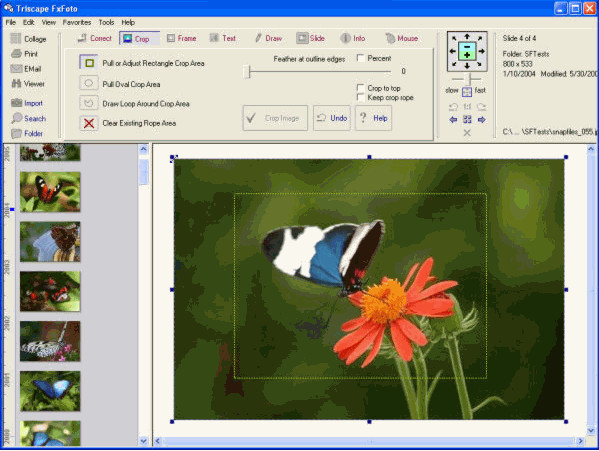Check the Keep crop rope option
The width and height of the screenshot is (599, 451).
coord(360,97)
